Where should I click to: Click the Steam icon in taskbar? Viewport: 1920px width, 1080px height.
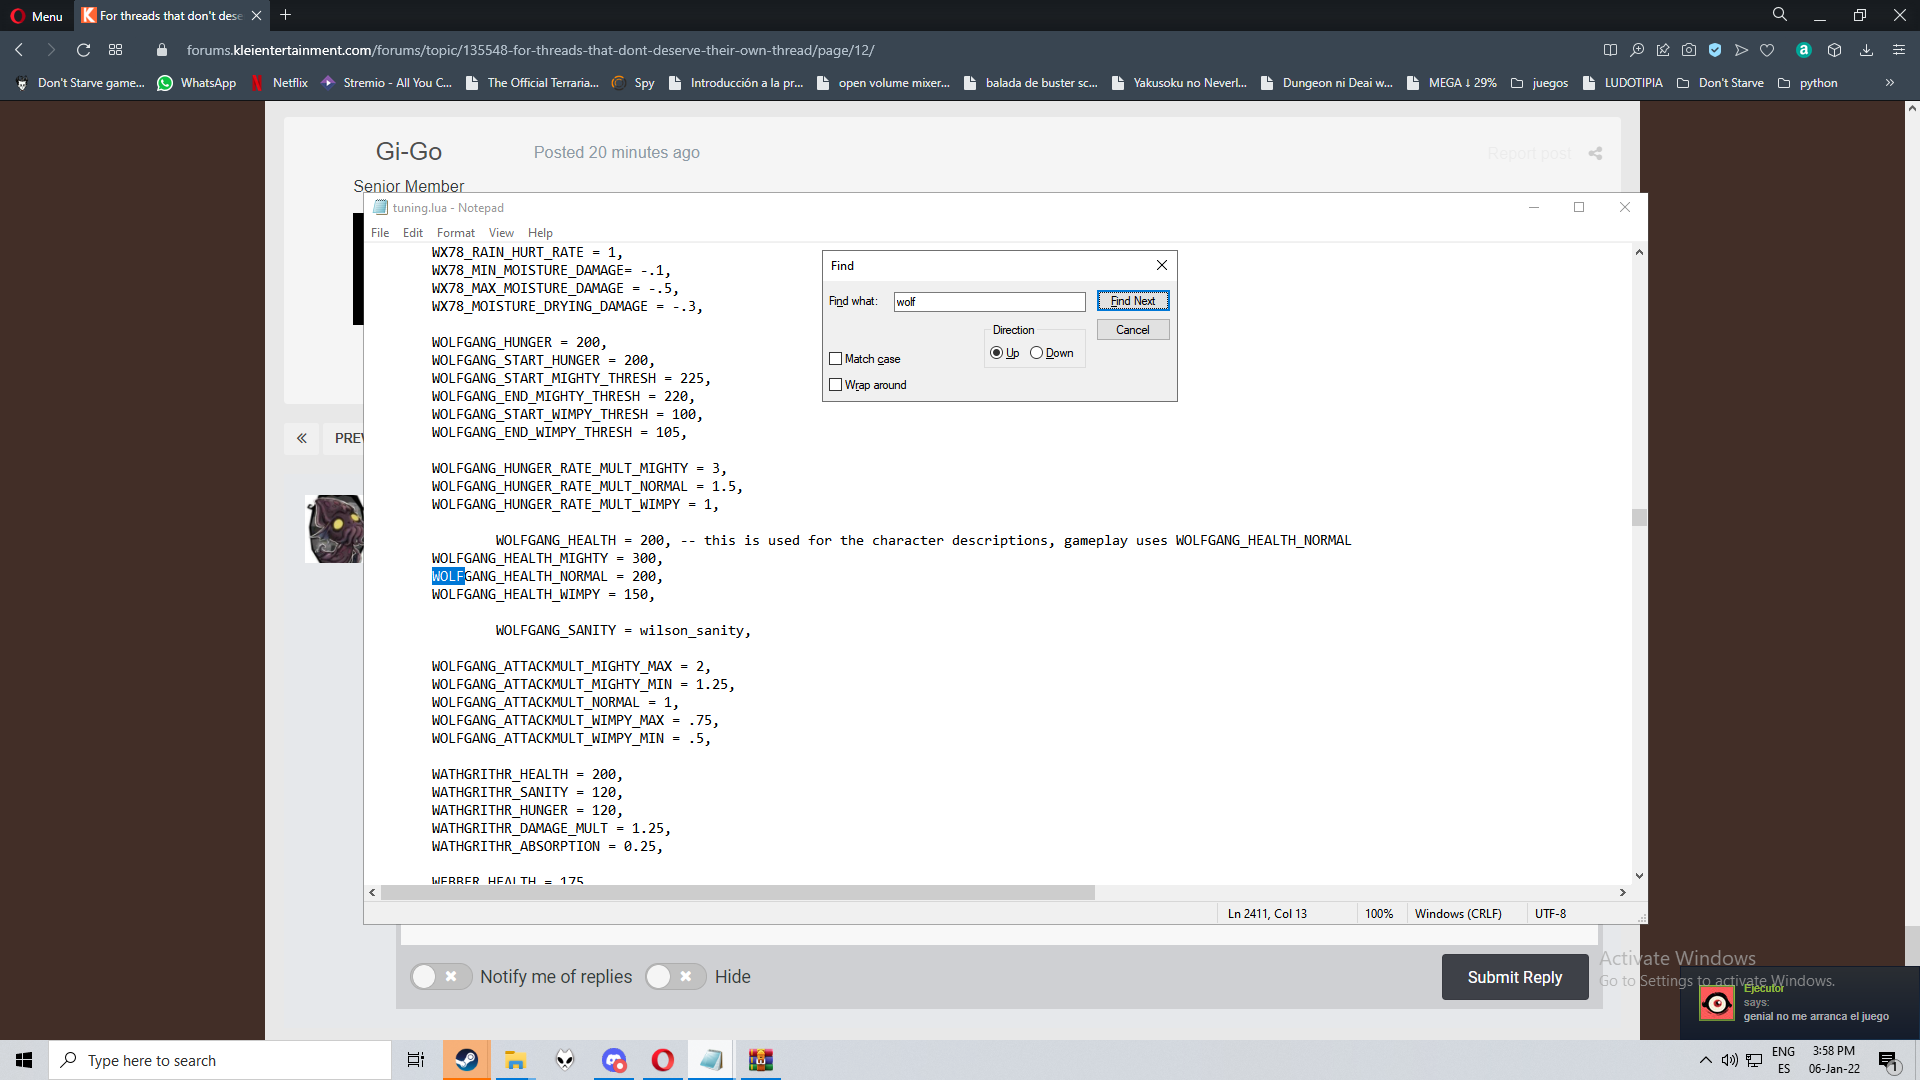click(x=466, y=1060)
